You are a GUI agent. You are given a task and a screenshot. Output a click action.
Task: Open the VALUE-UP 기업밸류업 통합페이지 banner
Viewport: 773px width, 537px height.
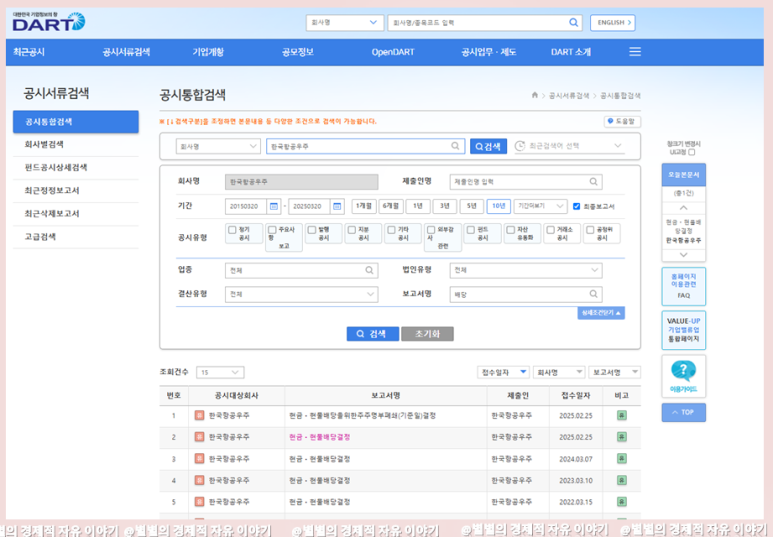pyautogui.click(x=683, y=330)
